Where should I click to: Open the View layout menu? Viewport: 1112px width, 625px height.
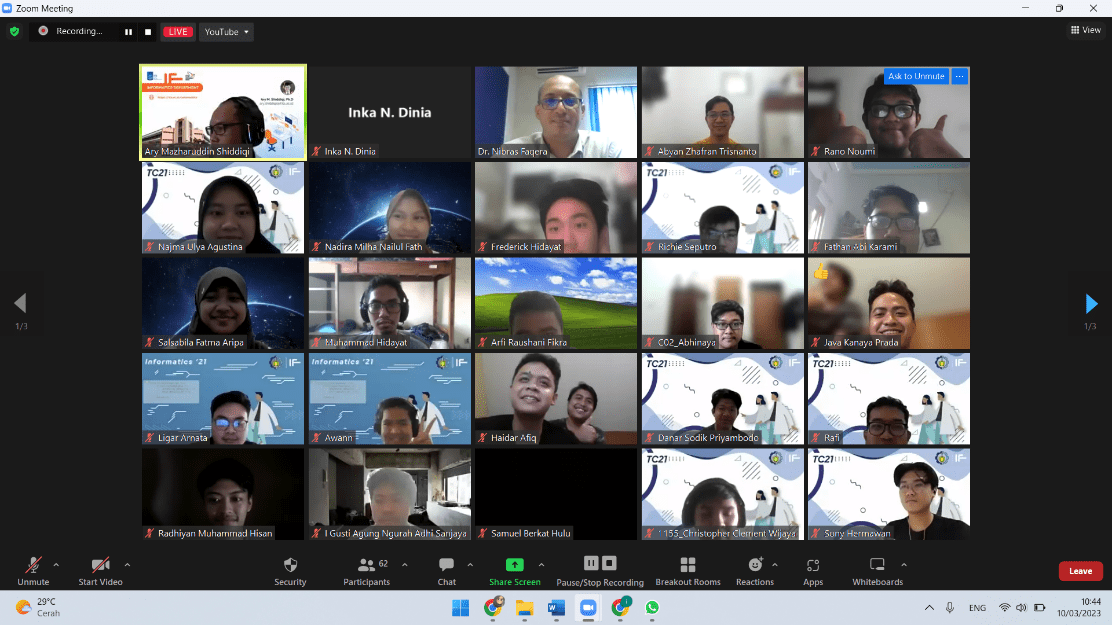click(x=1085, y=30)
